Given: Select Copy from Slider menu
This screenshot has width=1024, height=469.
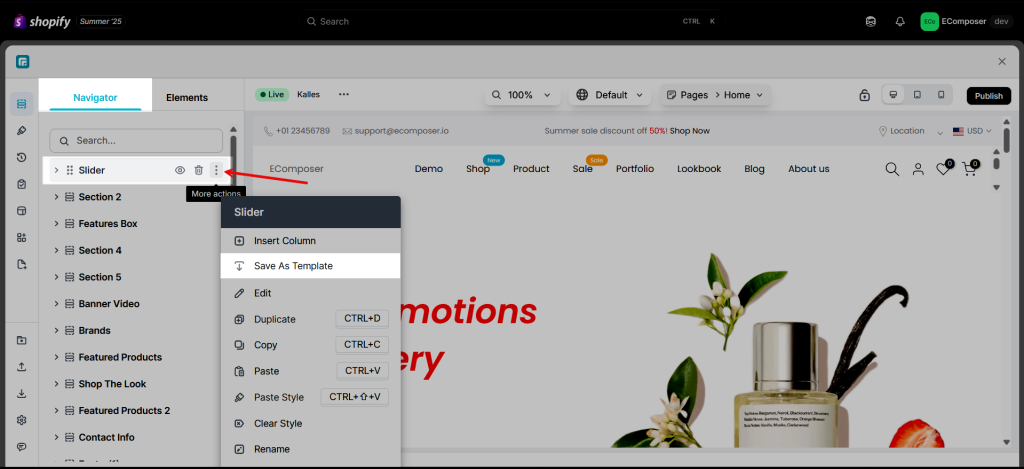Looking at the screenshot, I should [x=310, y=344].
